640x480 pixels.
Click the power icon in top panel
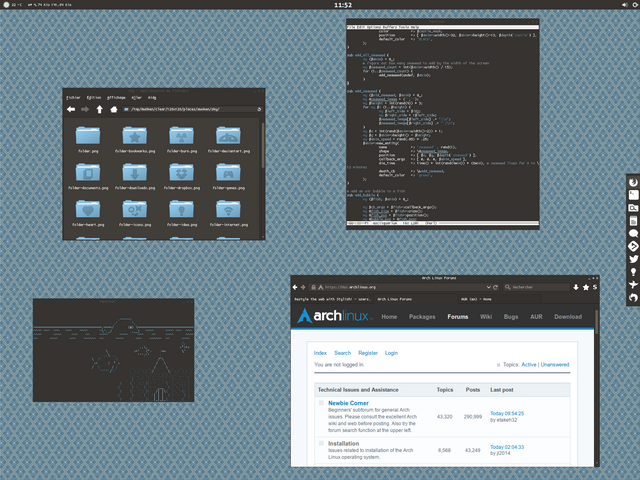click(x=636, y=4)
